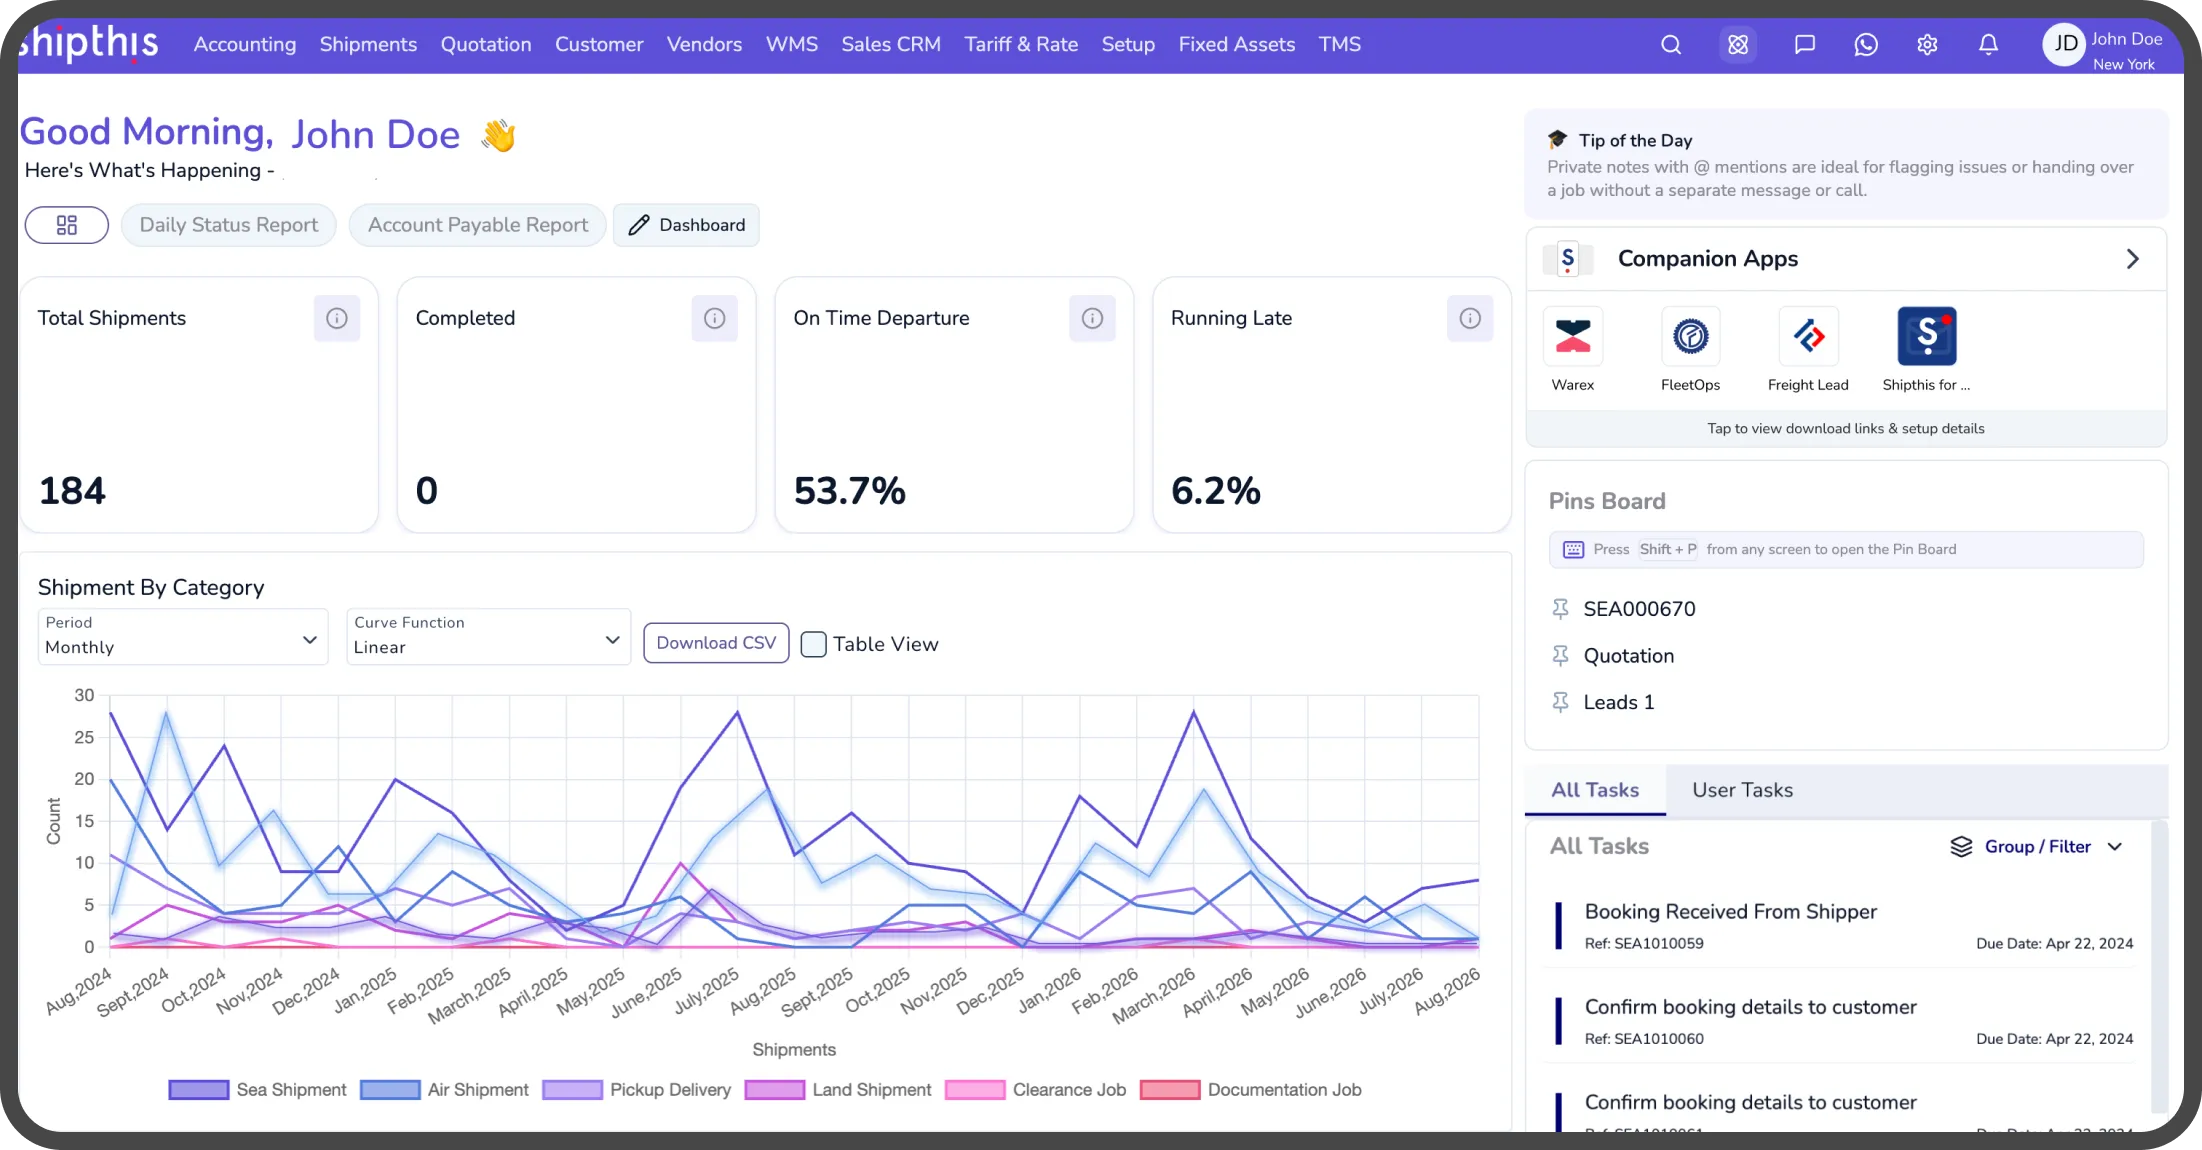
Task: Open the notifications bell
Action: (x=1988, y=45)
